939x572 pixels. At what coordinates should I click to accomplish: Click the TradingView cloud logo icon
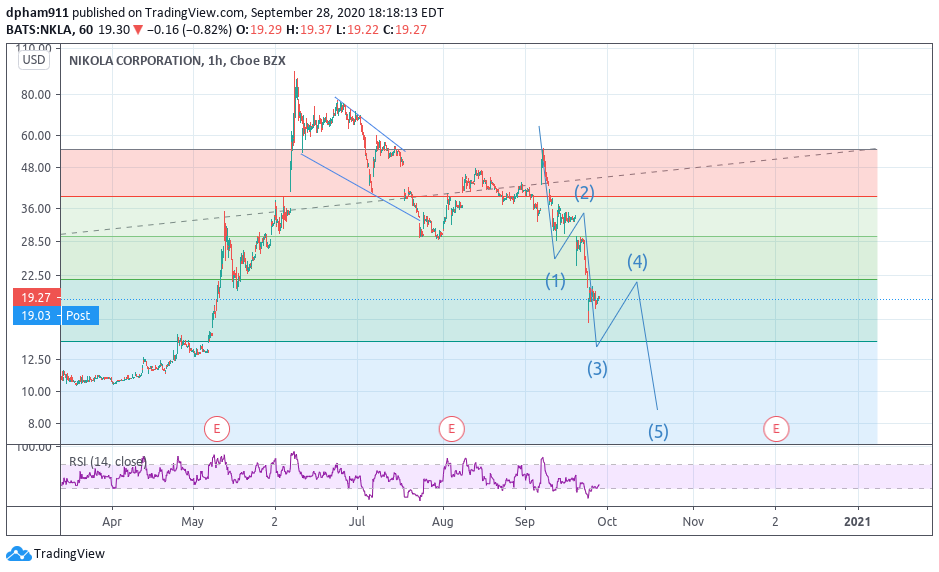click(x=18, y=553)
